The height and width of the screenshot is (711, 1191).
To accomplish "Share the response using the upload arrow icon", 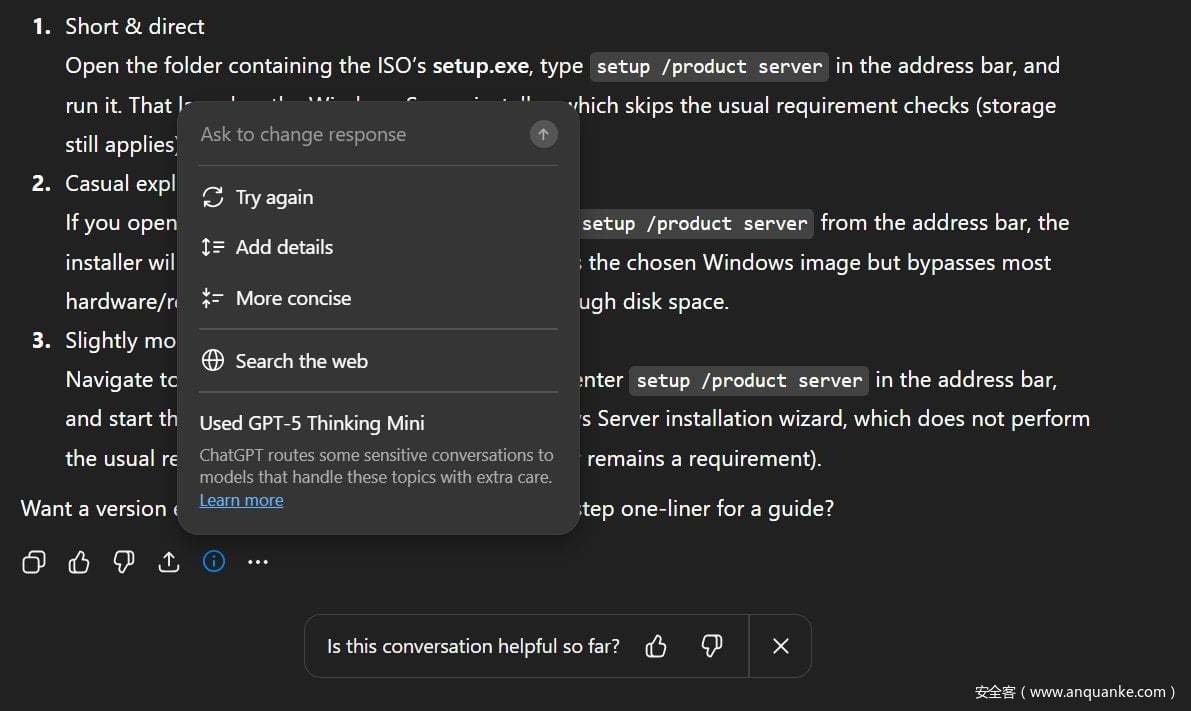I will [169, 562].
